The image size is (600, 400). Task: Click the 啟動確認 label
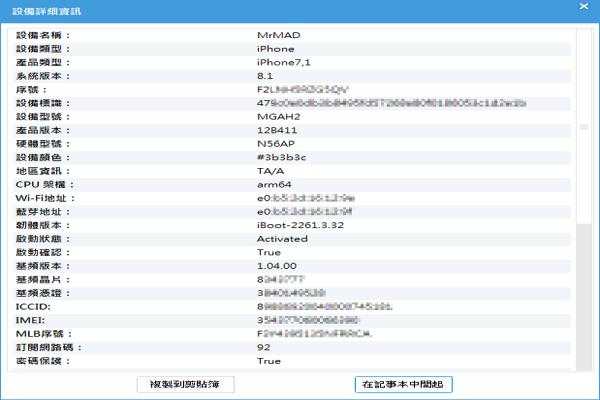pyautogui.click(x=42, y=252)
